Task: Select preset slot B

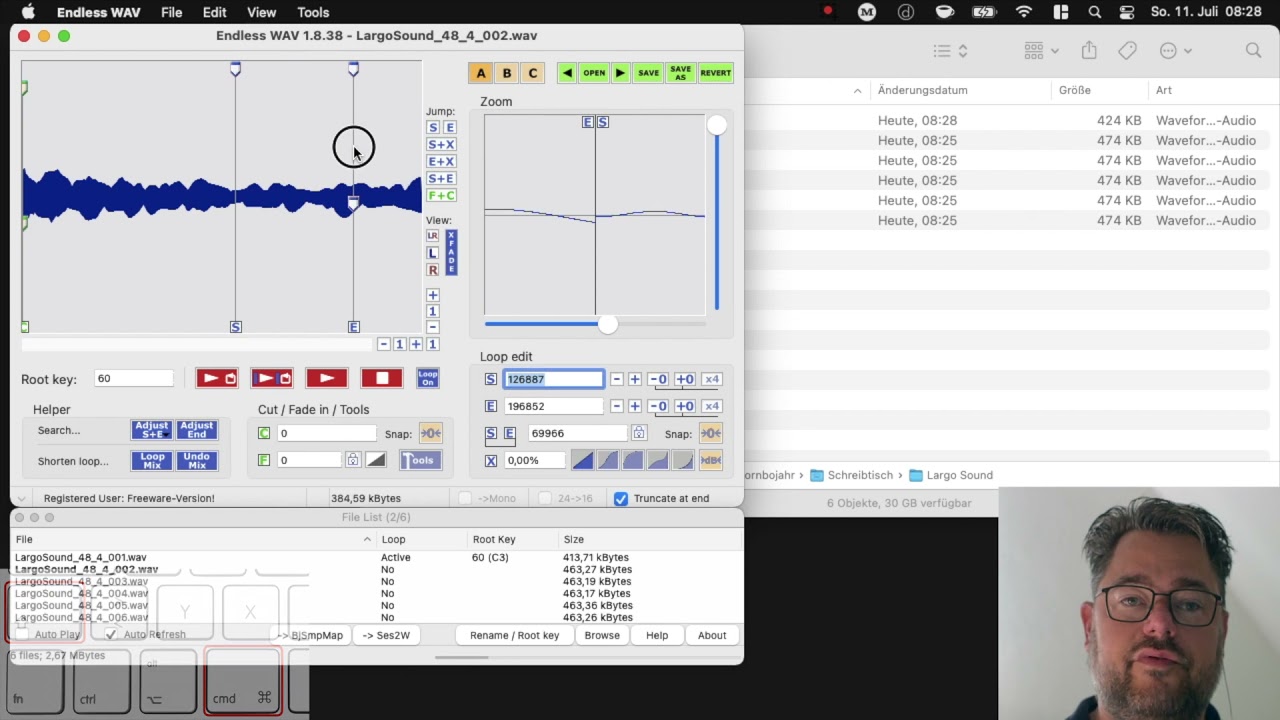Action: tap(507, 73)
